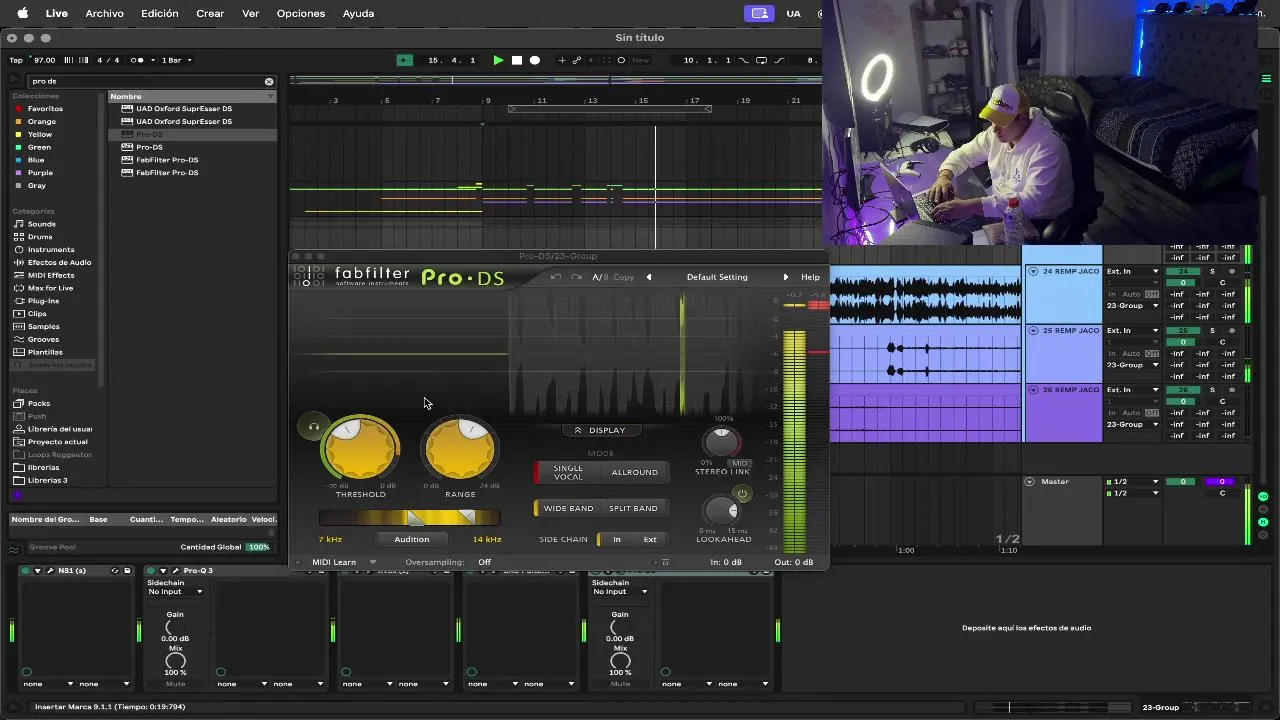
Task: Open the Plantillas category
Action: (x=45, y=352)
